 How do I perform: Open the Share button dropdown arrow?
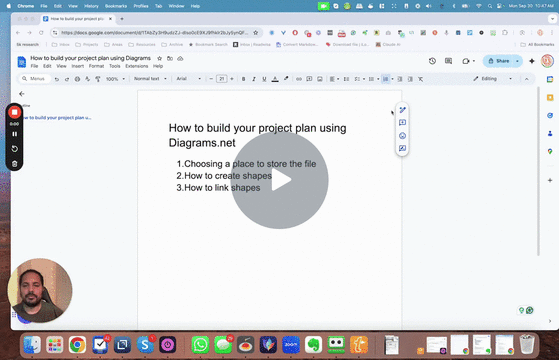517,61
